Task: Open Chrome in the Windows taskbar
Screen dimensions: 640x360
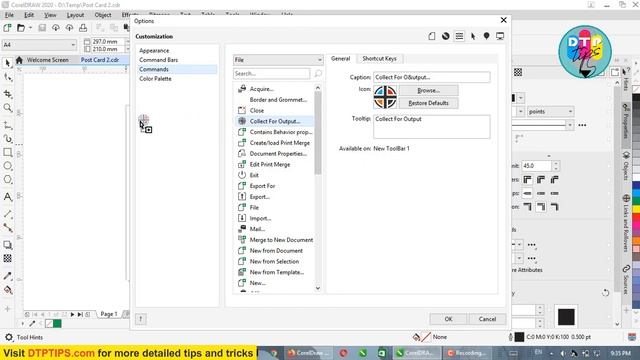Action: 273,353
